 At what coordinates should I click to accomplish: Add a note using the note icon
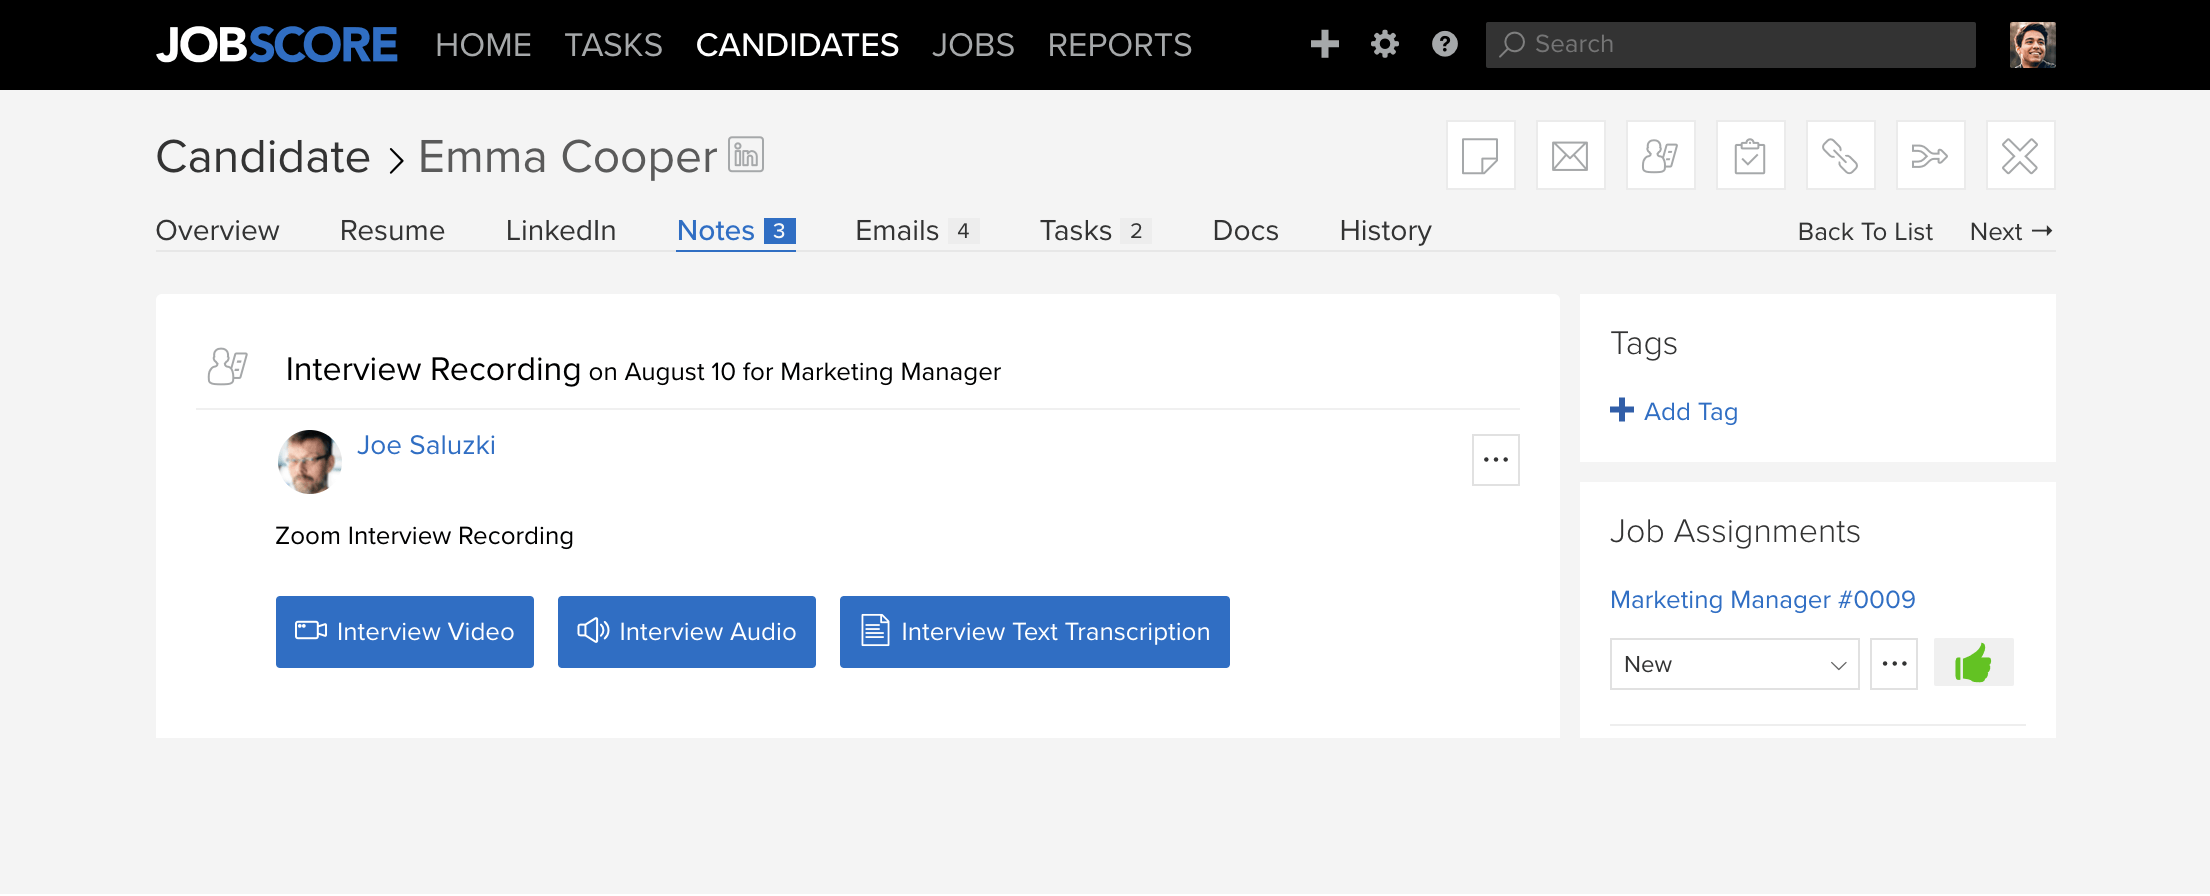click(x=1481, y=156)
